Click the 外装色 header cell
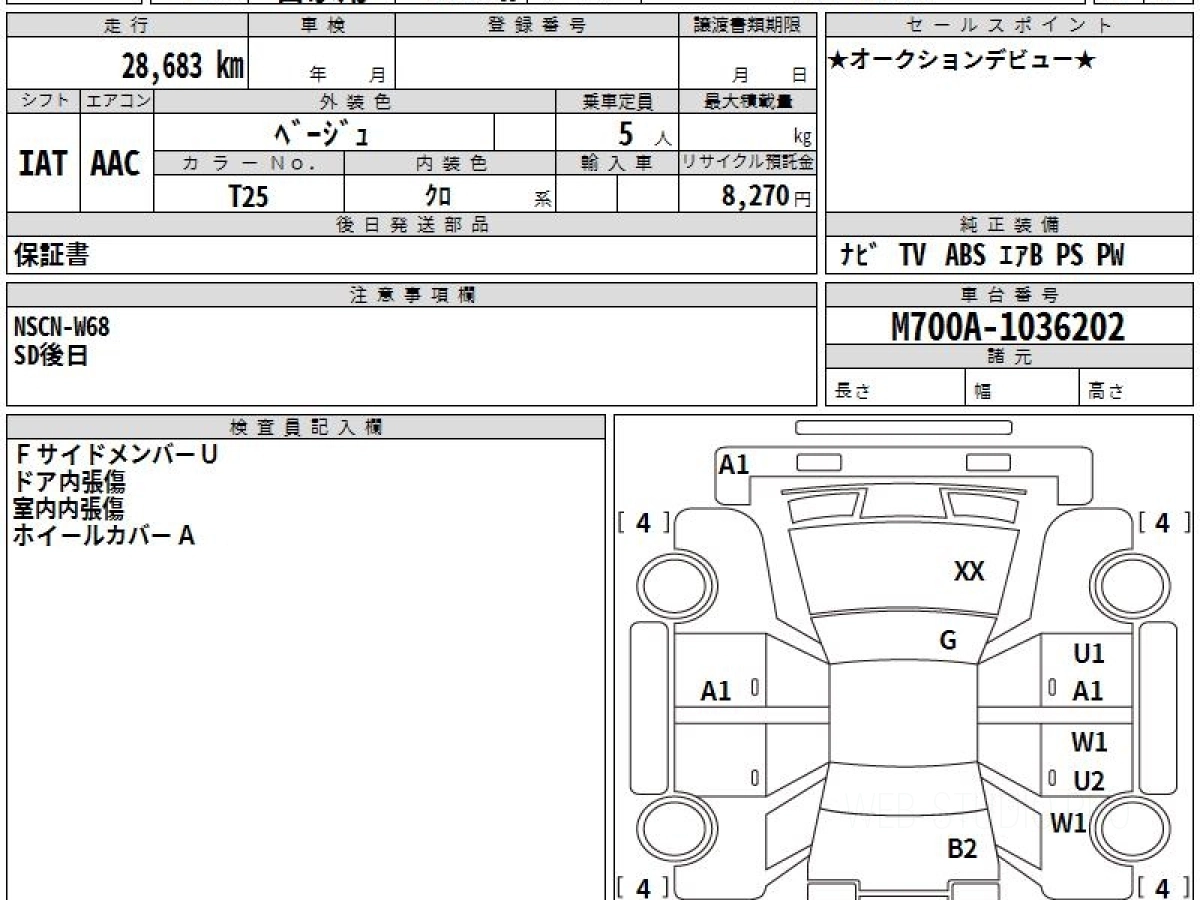This screenshot has width=1200, height=900. click(x=355, y=101)
